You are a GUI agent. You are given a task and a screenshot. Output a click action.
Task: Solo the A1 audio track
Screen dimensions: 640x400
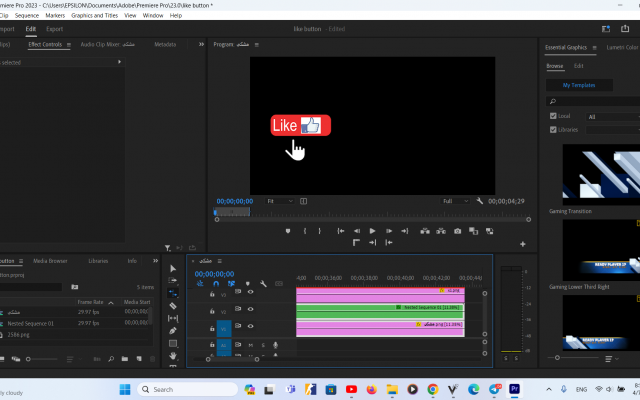(263, 345)
